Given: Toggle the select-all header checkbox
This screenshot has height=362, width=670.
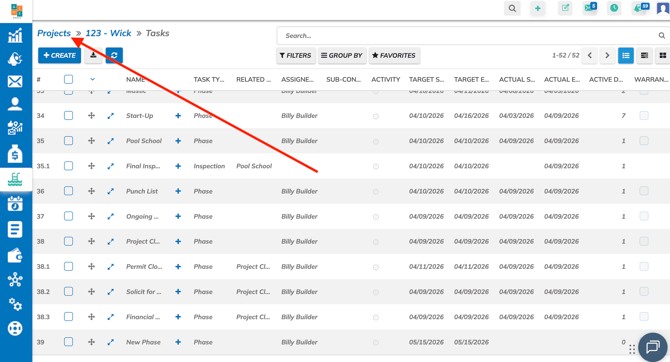Looking at the screenshot, I should (x=68, y=79).
